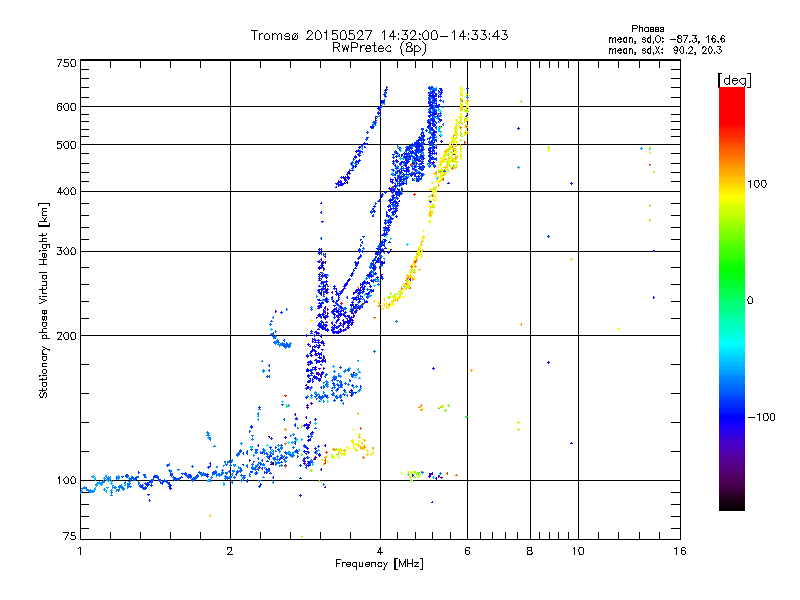Click the x-axis tick label '2'
The image size is (800, 600).
tap(230, 551)
